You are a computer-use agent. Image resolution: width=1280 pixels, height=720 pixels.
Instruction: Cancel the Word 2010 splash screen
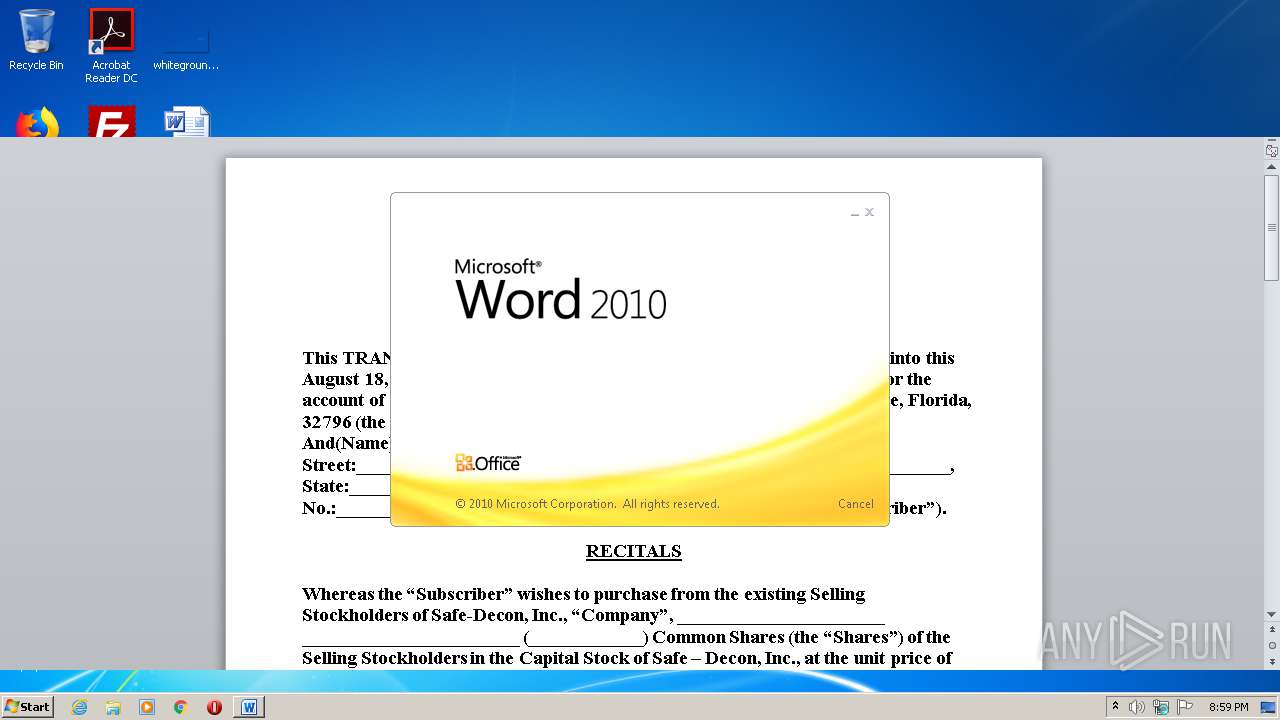coord(855,504)
